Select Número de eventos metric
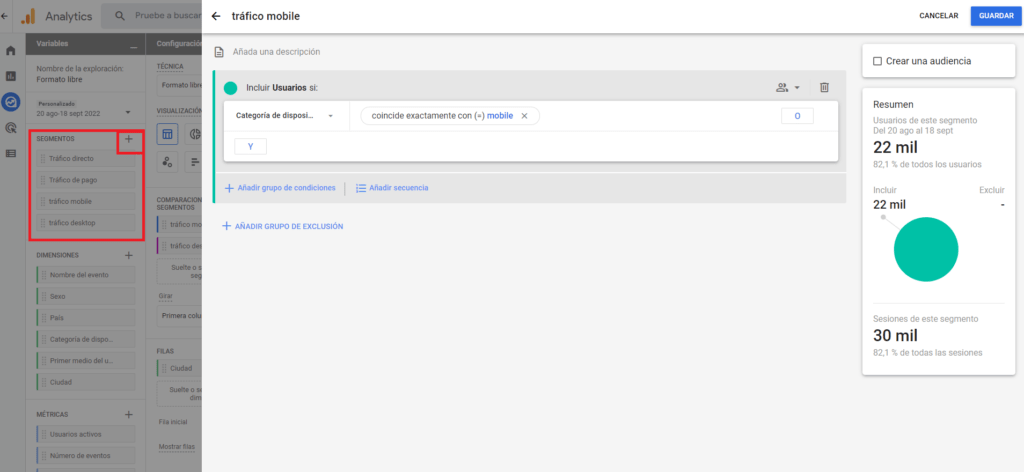 [x=86, y=455]
